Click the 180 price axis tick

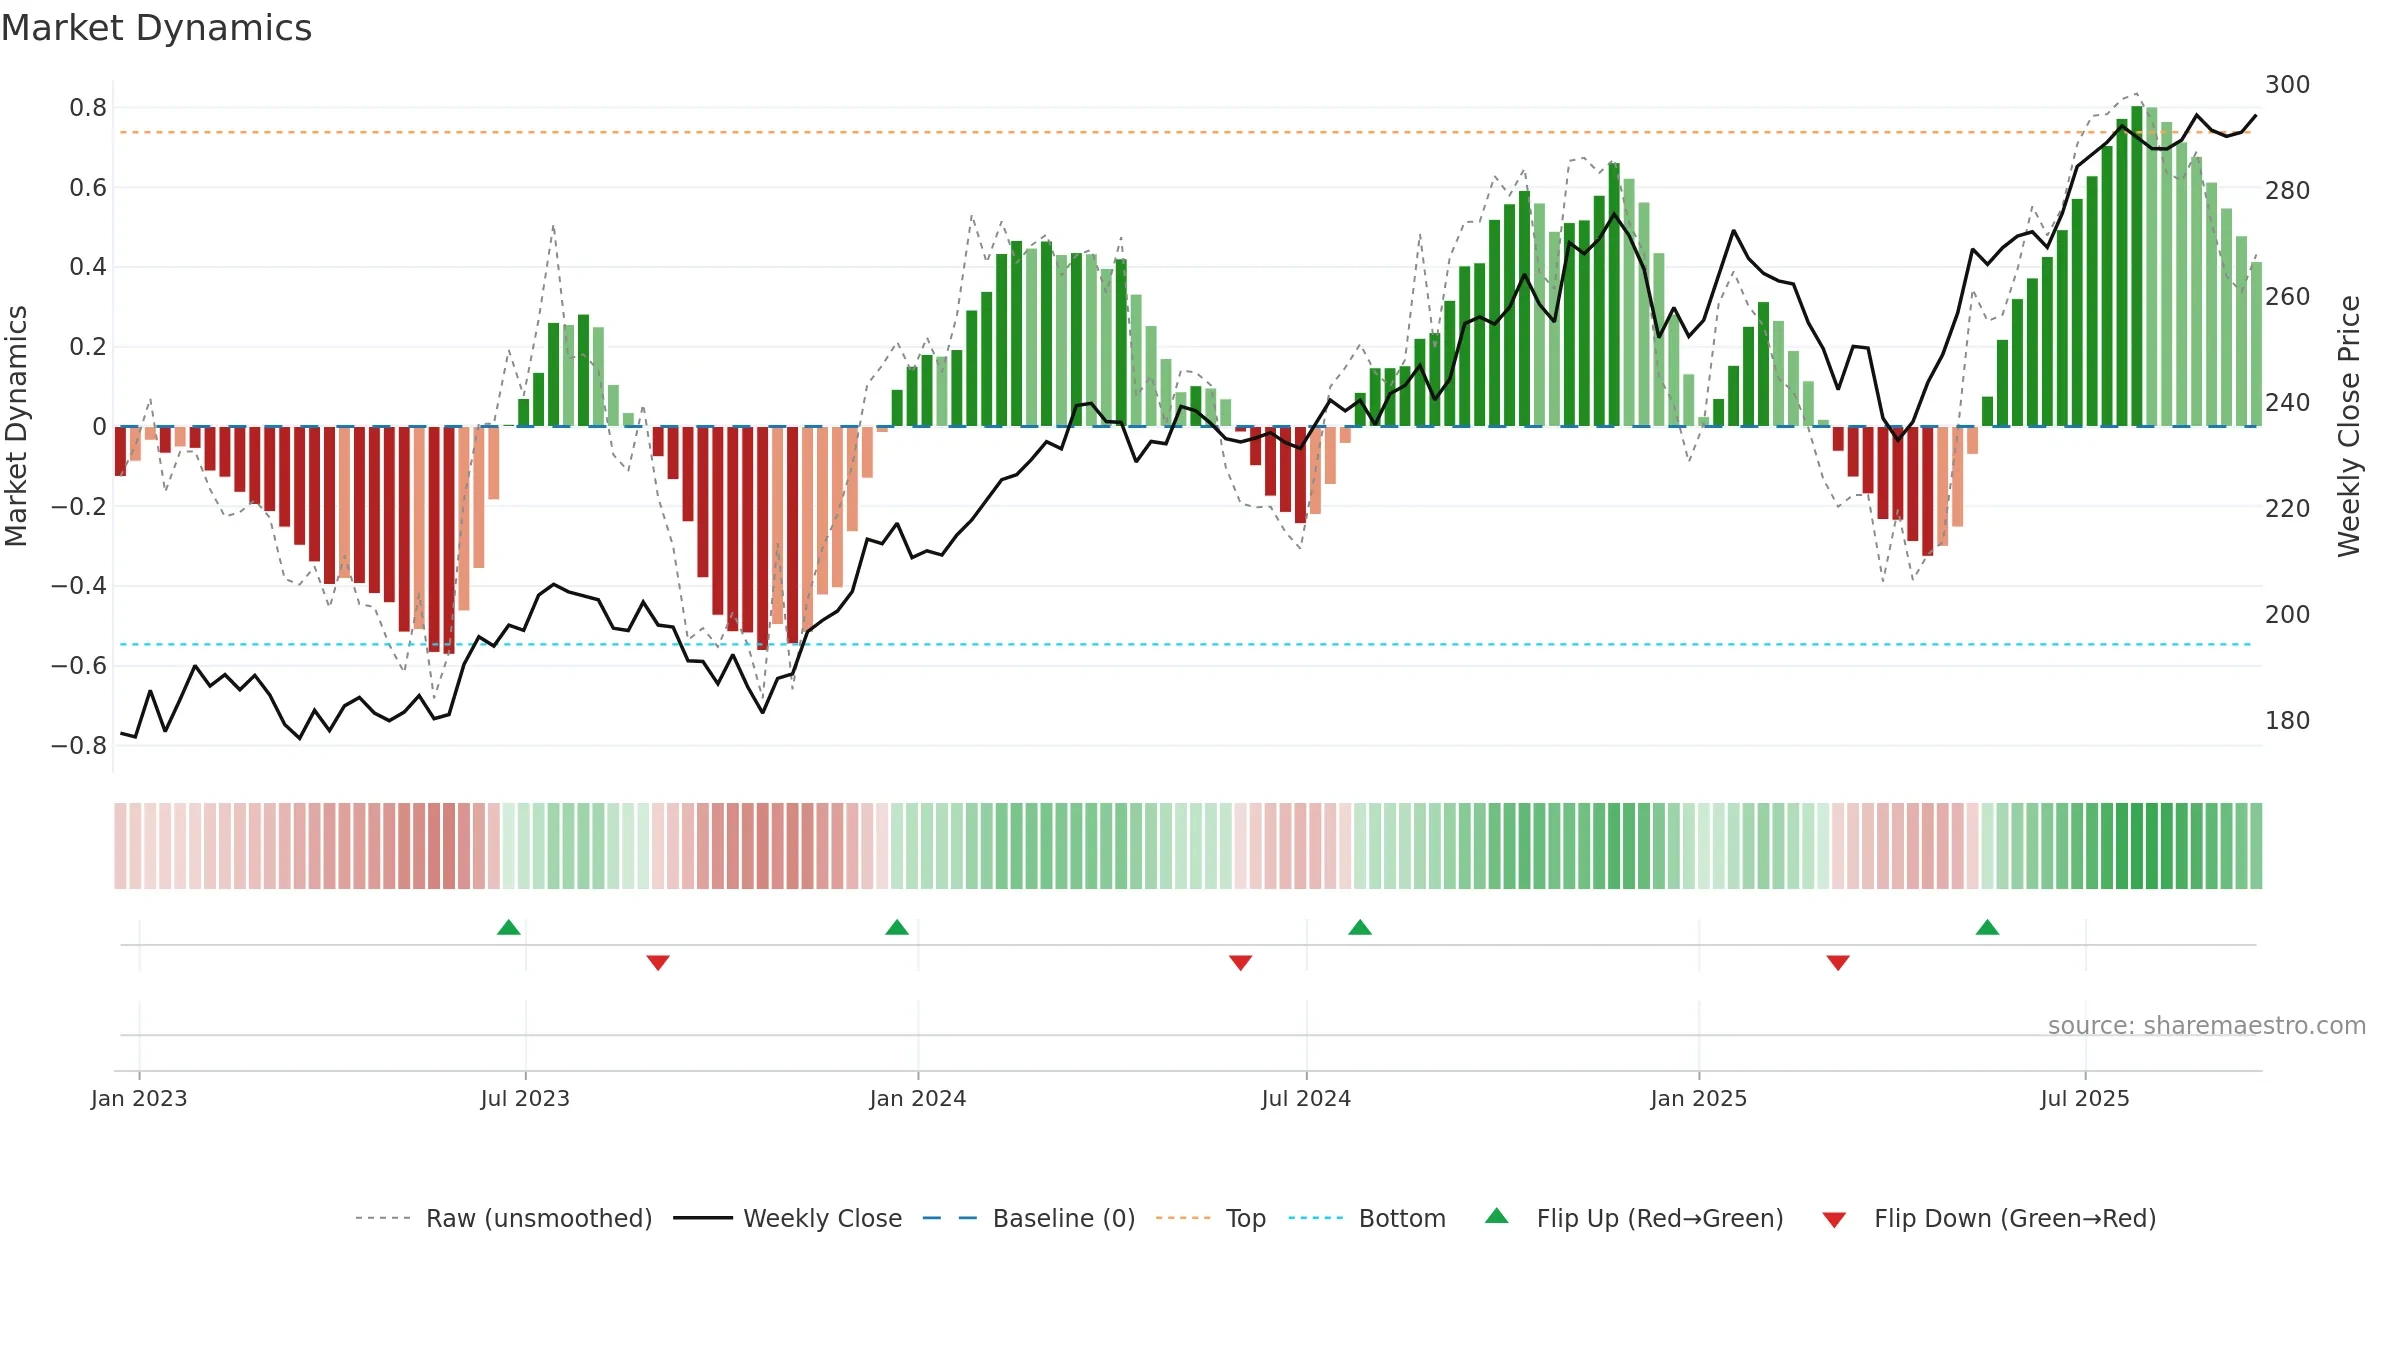click(2288, 720)
